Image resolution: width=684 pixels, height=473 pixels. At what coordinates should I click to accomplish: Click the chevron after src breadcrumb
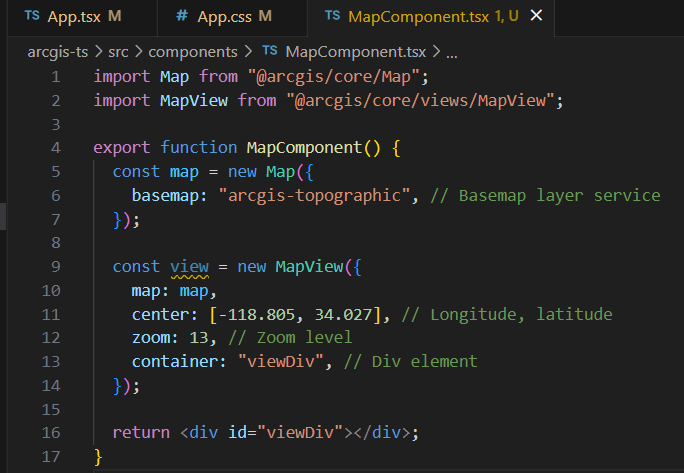tap(139, 52)
